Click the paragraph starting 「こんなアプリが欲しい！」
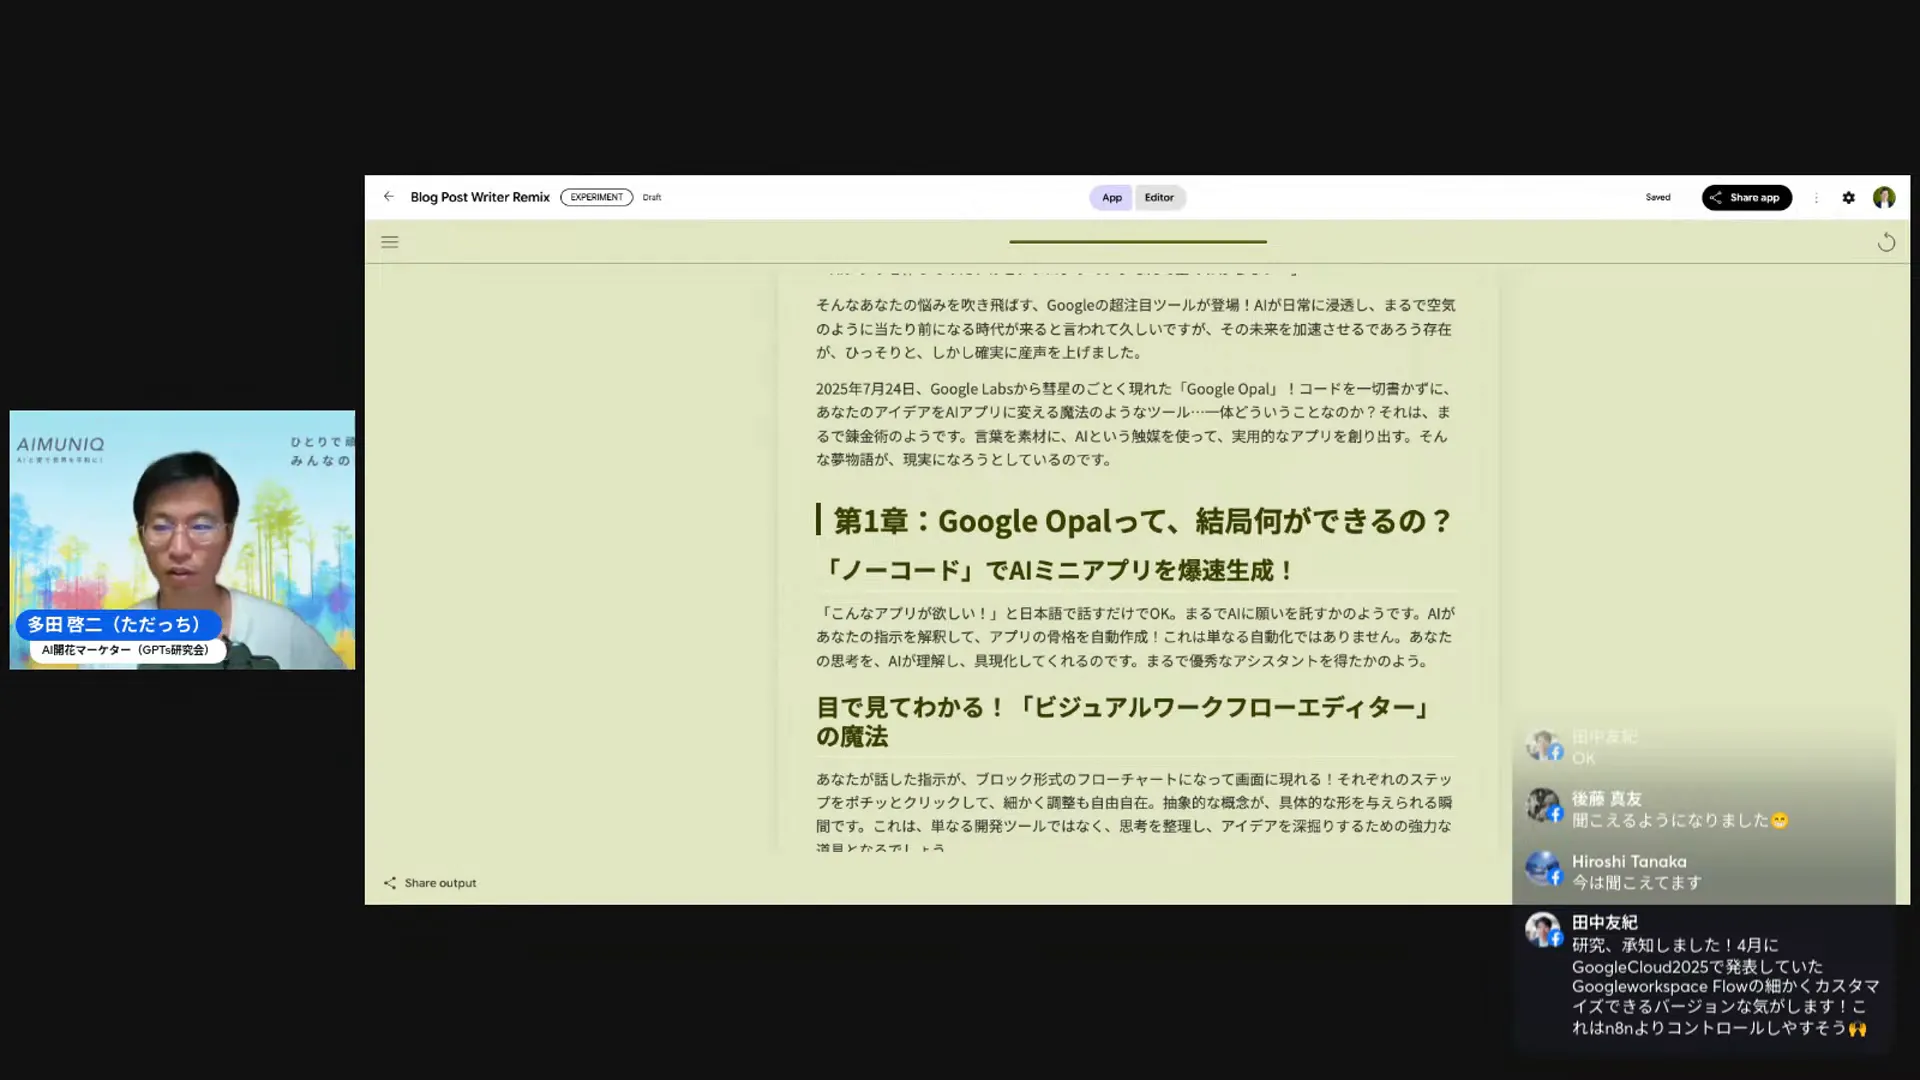The height and width of the screenshot is (1080, 1920). (1135, 637)
